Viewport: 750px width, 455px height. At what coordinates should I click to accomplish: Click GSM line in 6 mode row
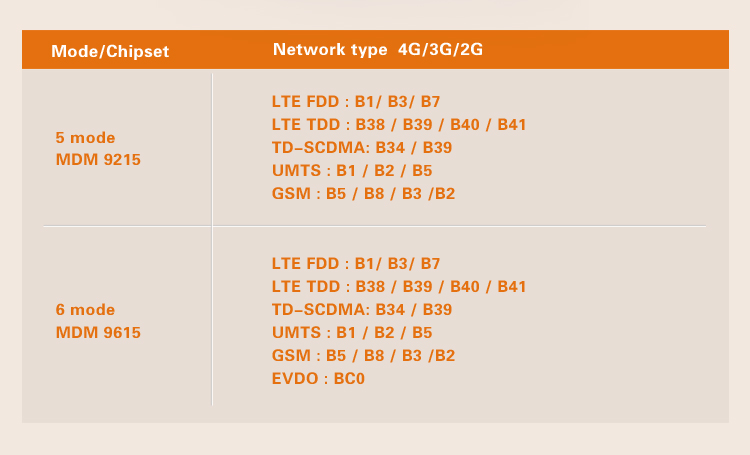tap(364, 355)
